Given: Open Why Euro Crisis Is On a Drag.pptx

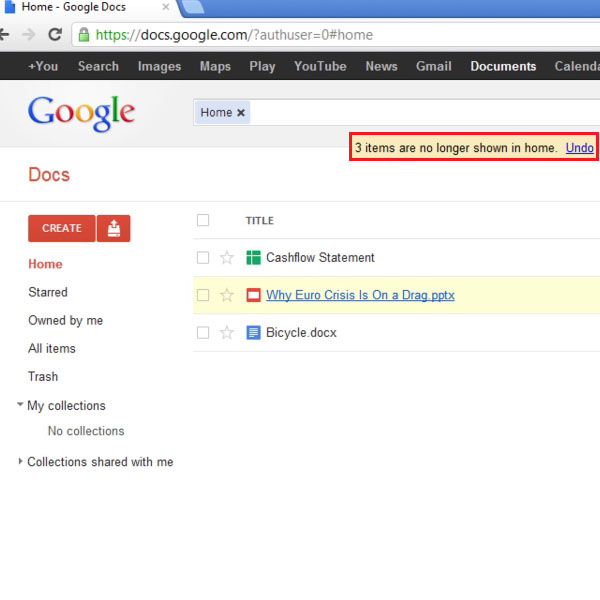Looking at the screenshot, I should coord(360,295).
